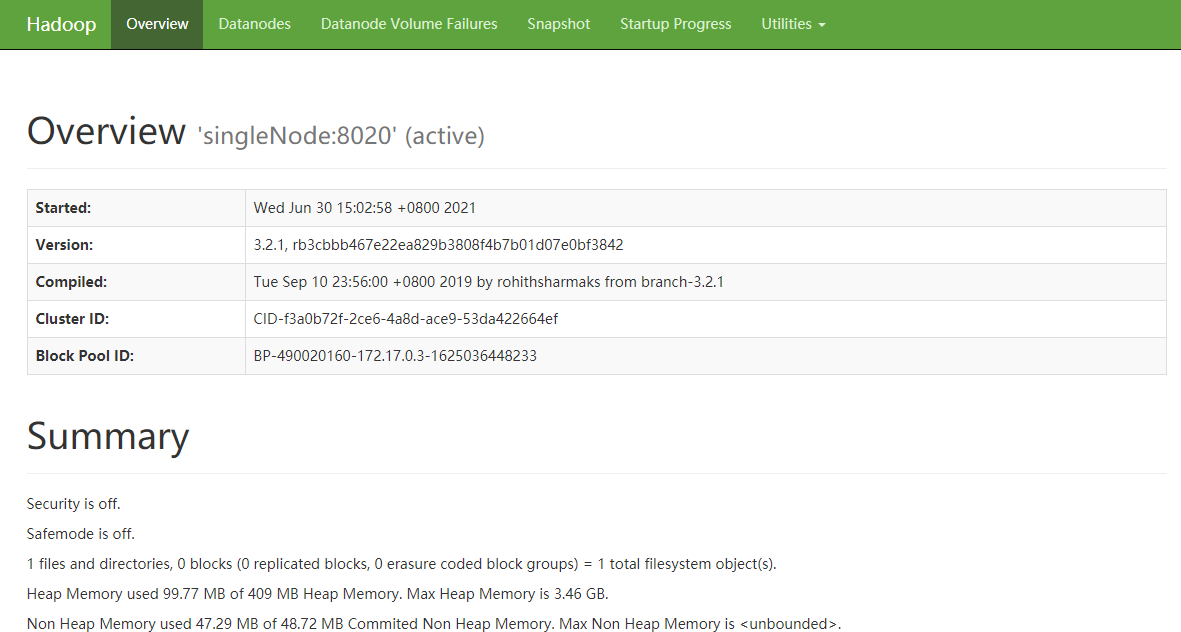This screenshot has width=1181, height=632.
Task: Click the Block Pool ID: row label
Action: point(84,356)
